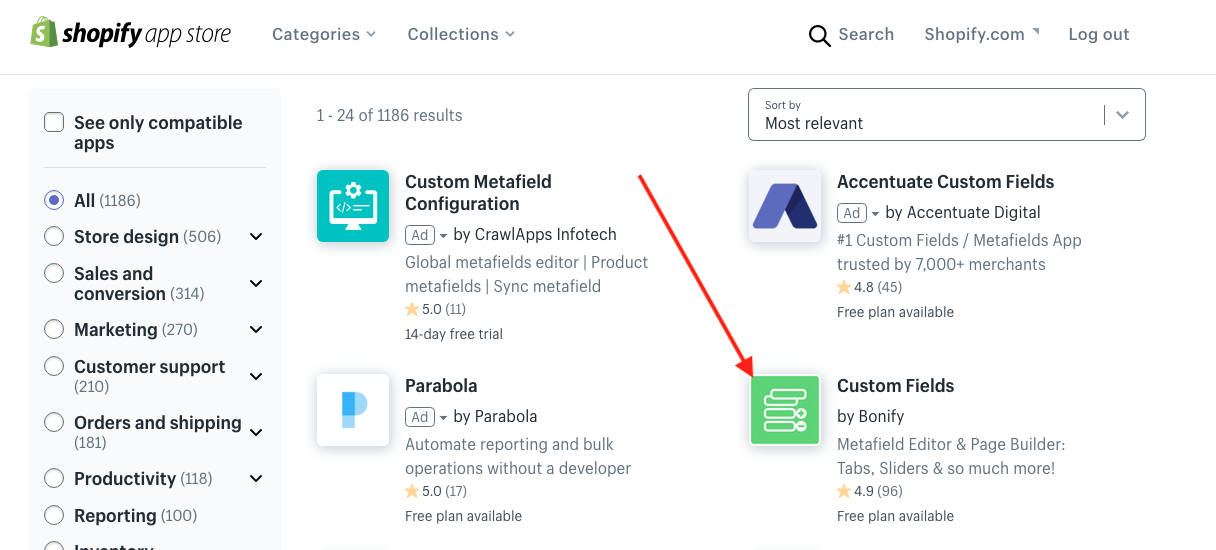Open the Shopify app store logo
The image size is (1216, 550).
click(x=130, y=34)
